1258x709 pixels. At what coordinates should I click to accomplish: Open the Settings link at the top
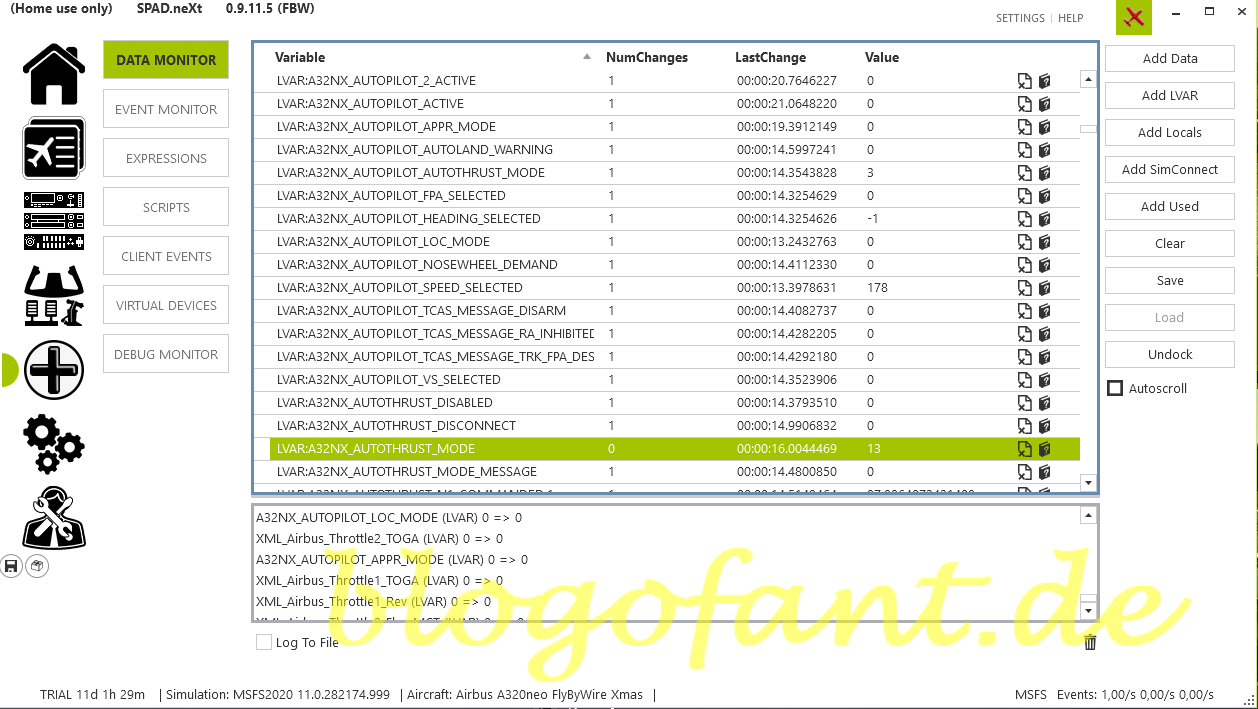(x=1020, y=18)
